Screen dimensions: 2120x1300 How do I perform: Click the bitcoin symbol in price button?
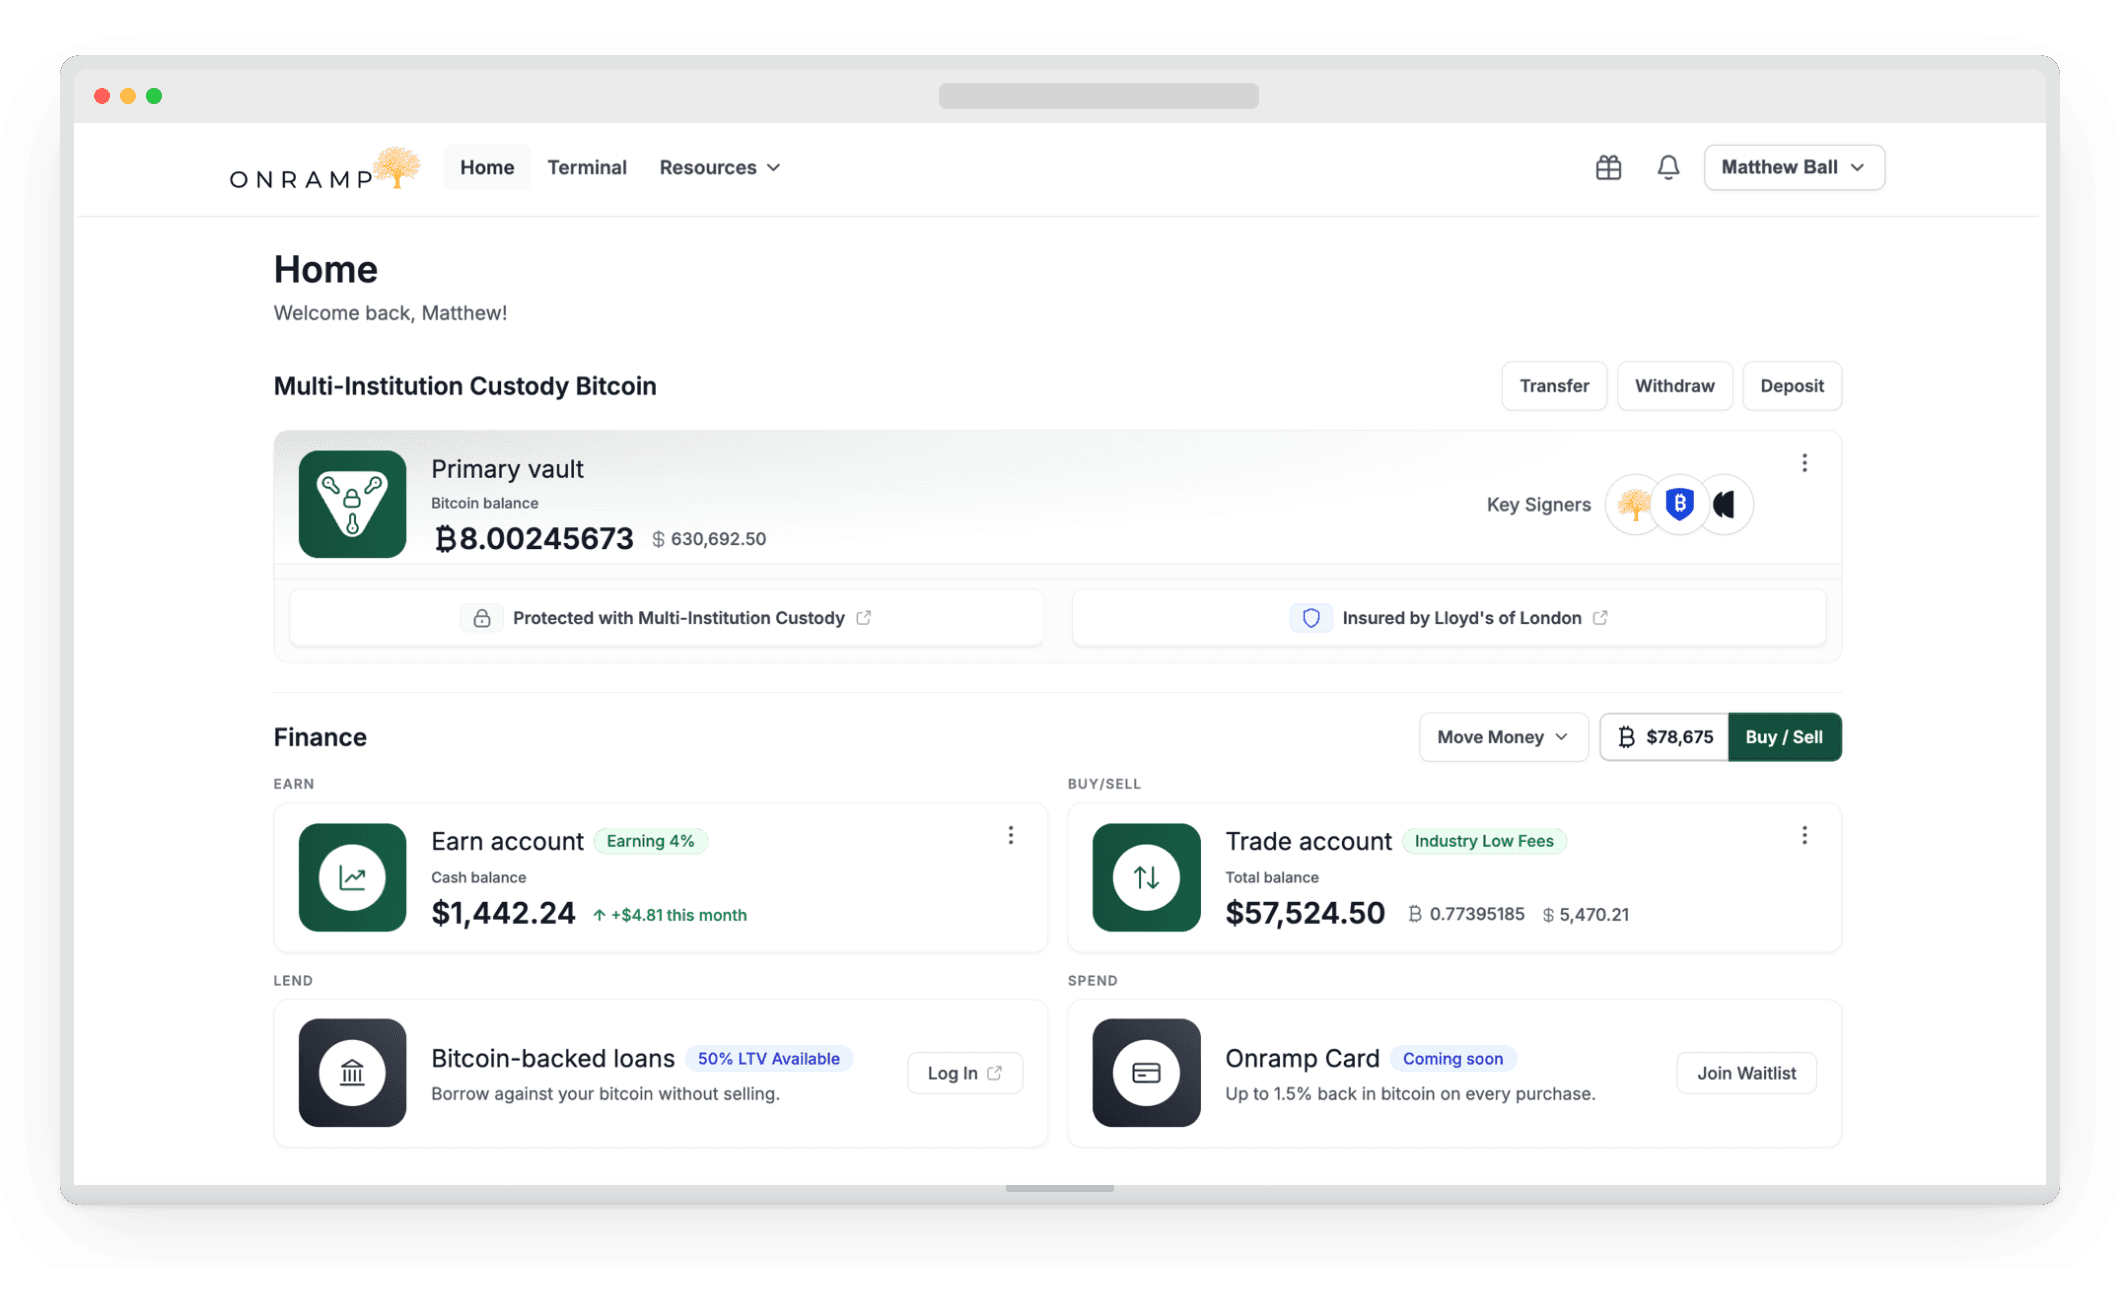(1626, 737)
